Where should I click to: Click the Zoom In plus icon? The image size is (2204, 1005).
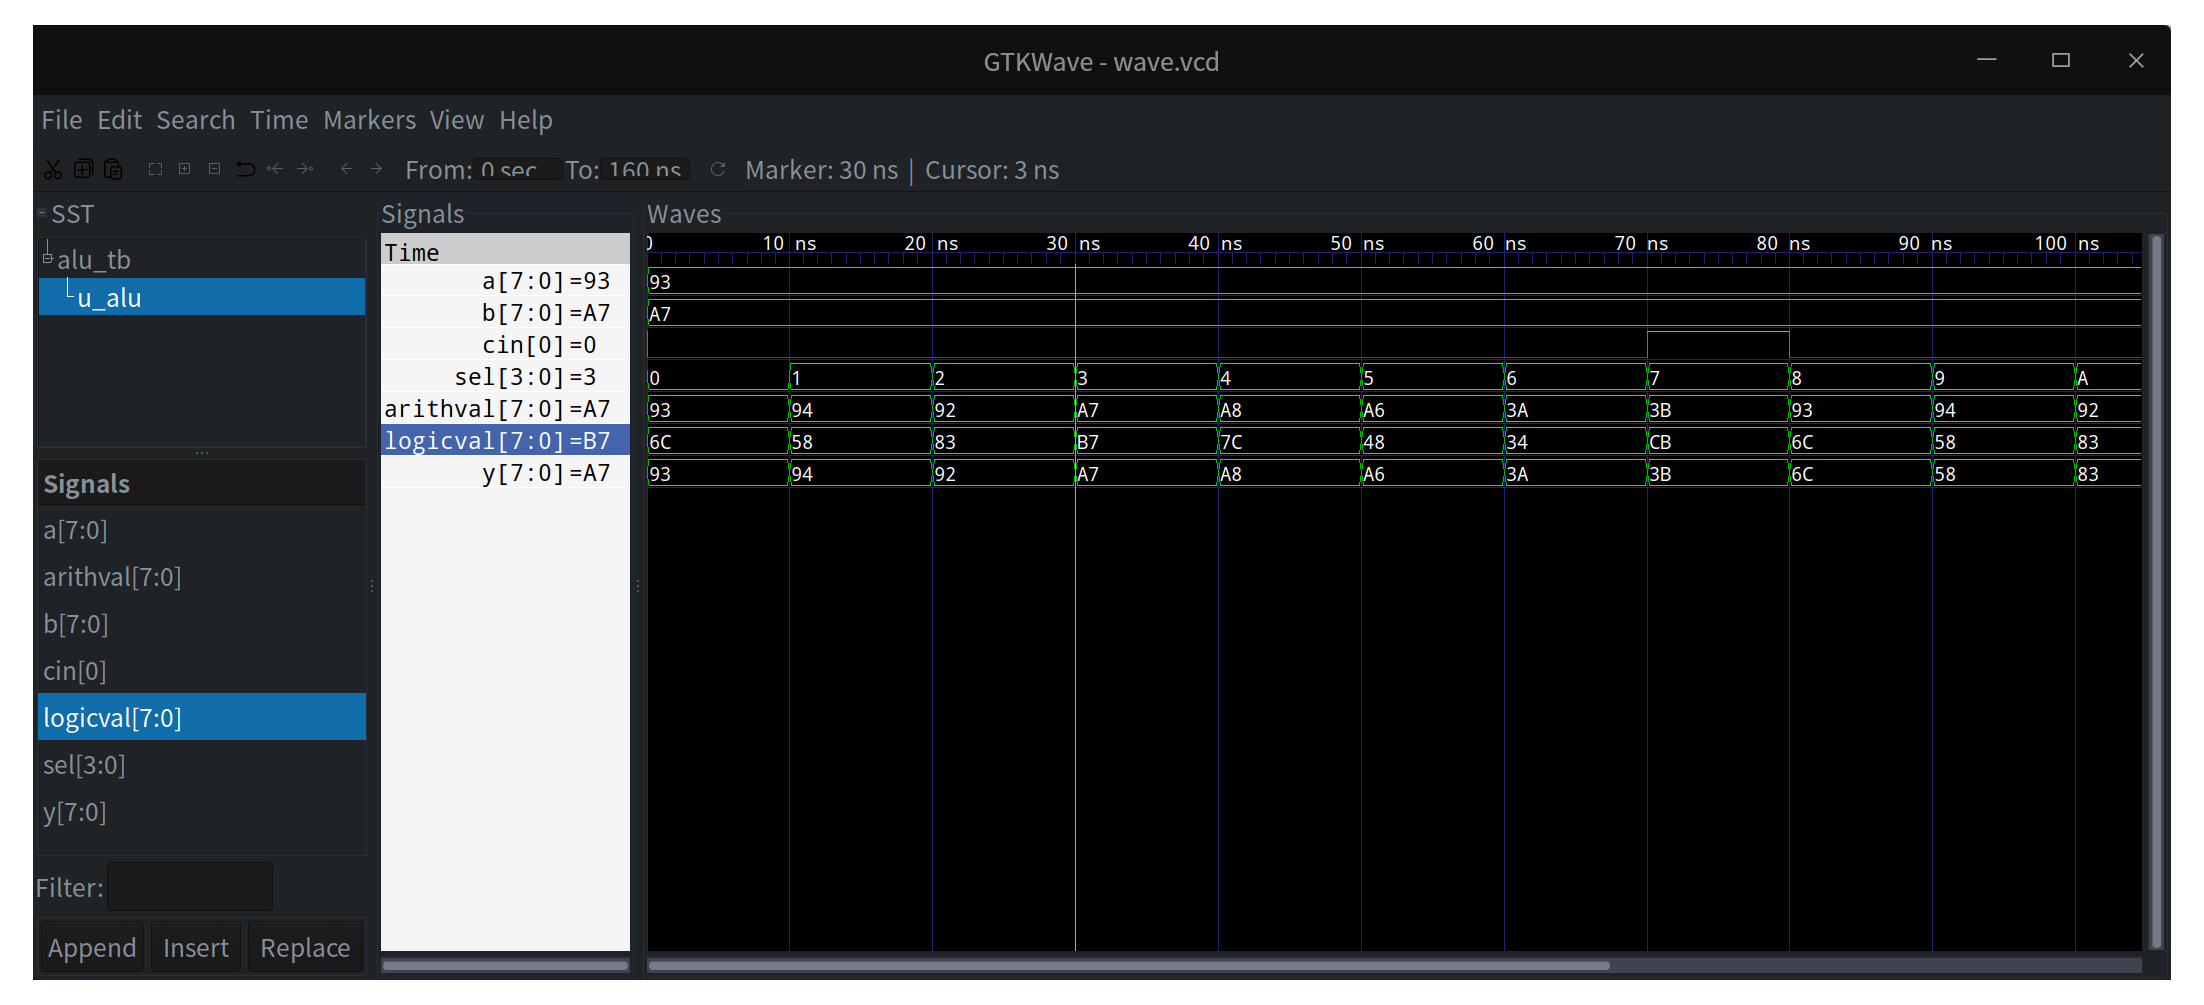click(185, 170)
